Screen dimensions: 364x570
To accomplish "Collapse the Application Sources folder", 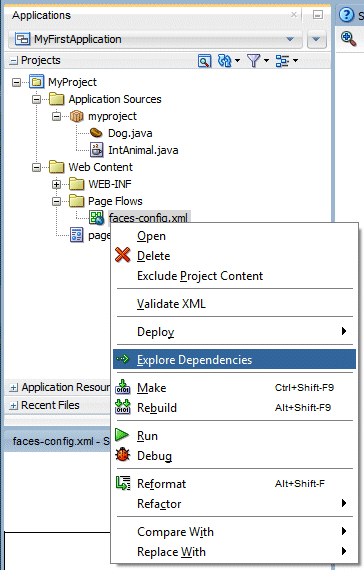I will [x=36, y=99].
